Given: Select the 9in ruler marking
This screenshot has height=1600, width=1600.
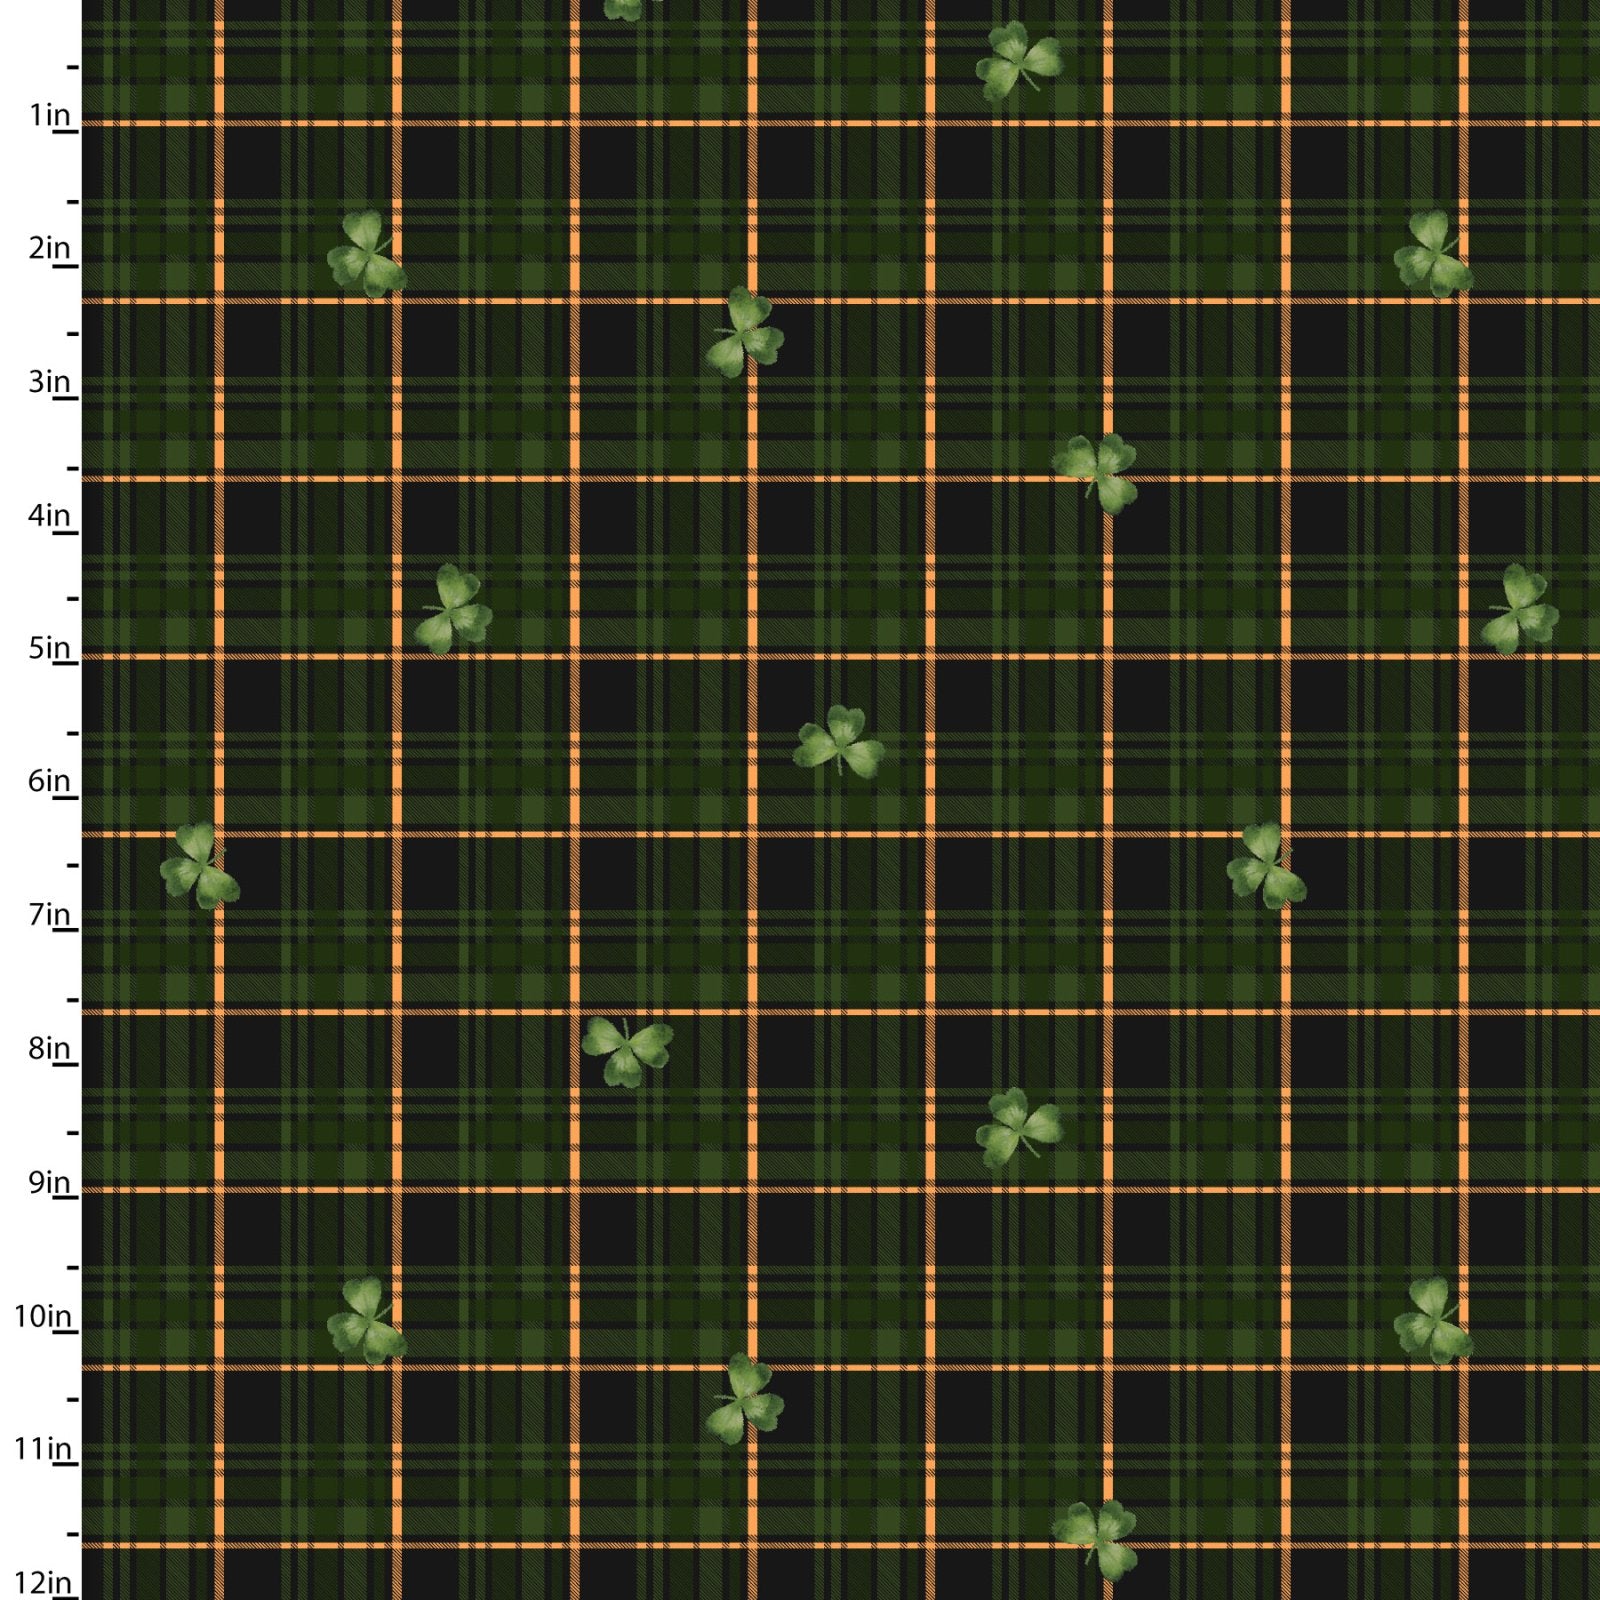Looking at the screenshot, I should [50, 1183].
